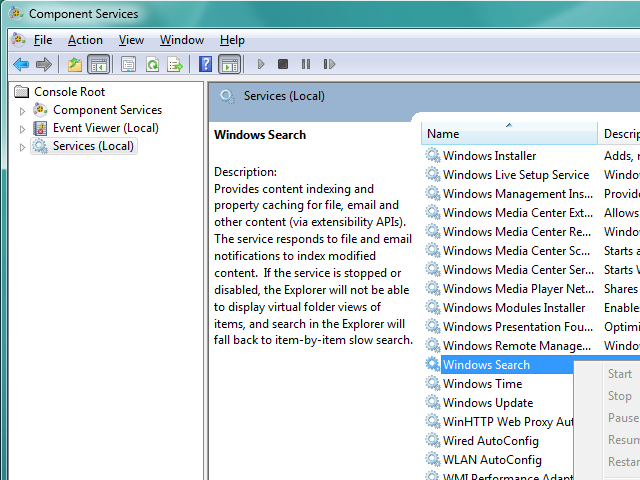
Task: Open the Help menu
Action: (x=232, y=40)
